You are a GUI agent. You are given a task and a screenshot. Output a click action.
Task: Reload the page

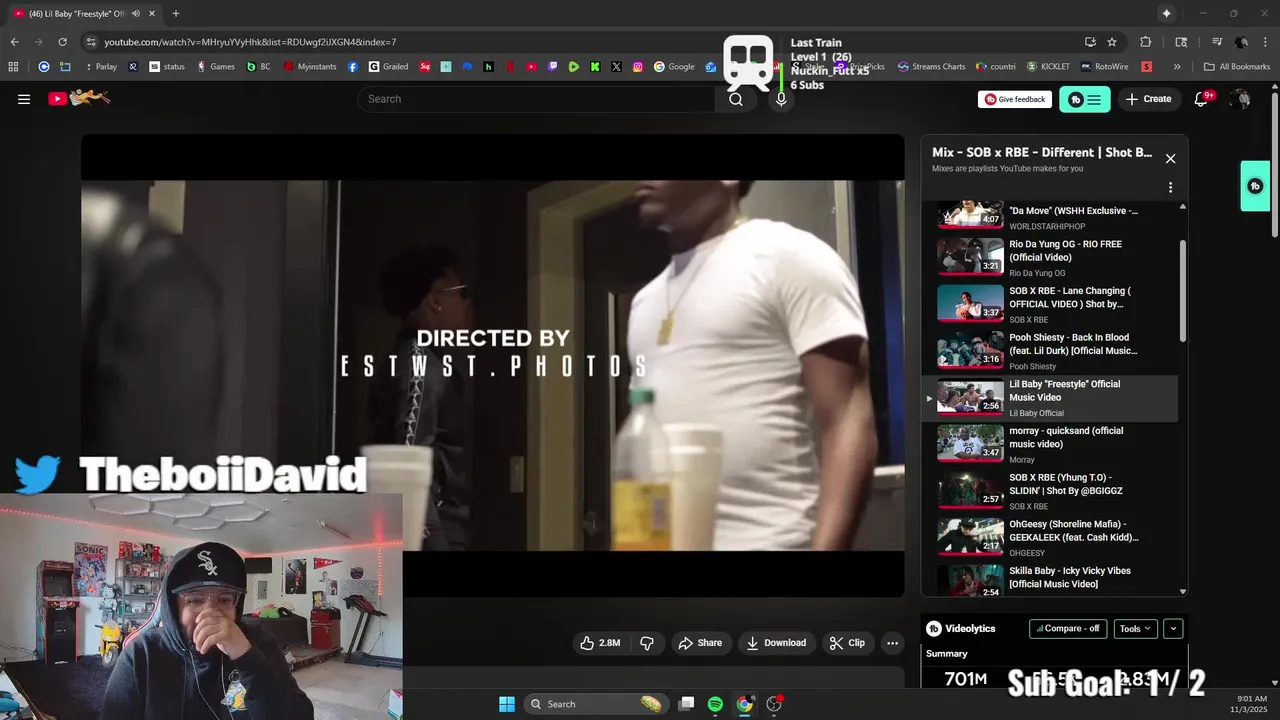[x=62, y=42]
